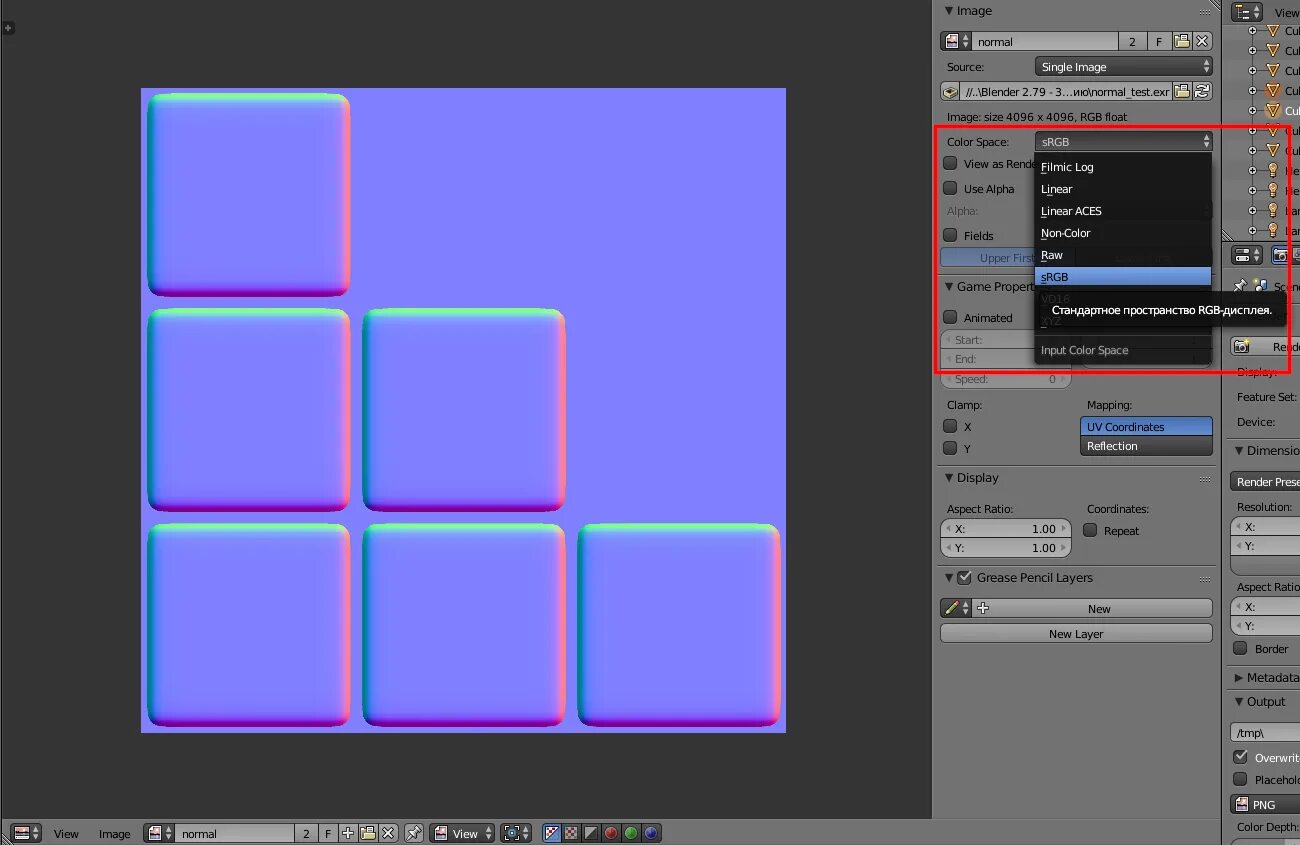Open the View mode dropdown in bottom header
The width and height of the screenshot is (1300, 845).
[462, 833]
